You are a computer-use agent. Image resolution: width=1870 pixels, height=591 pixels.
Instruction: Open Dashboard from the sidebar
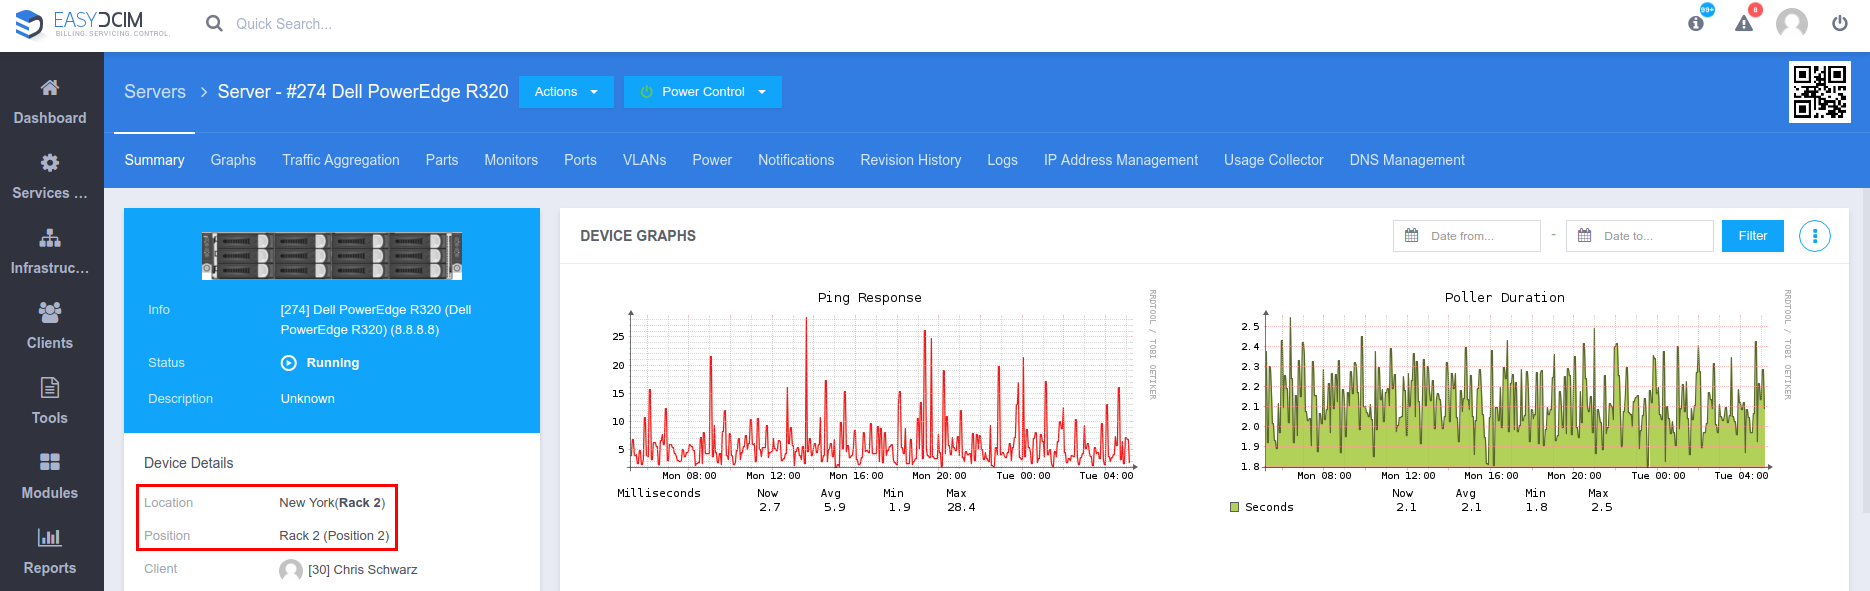(x=50, y=102)
